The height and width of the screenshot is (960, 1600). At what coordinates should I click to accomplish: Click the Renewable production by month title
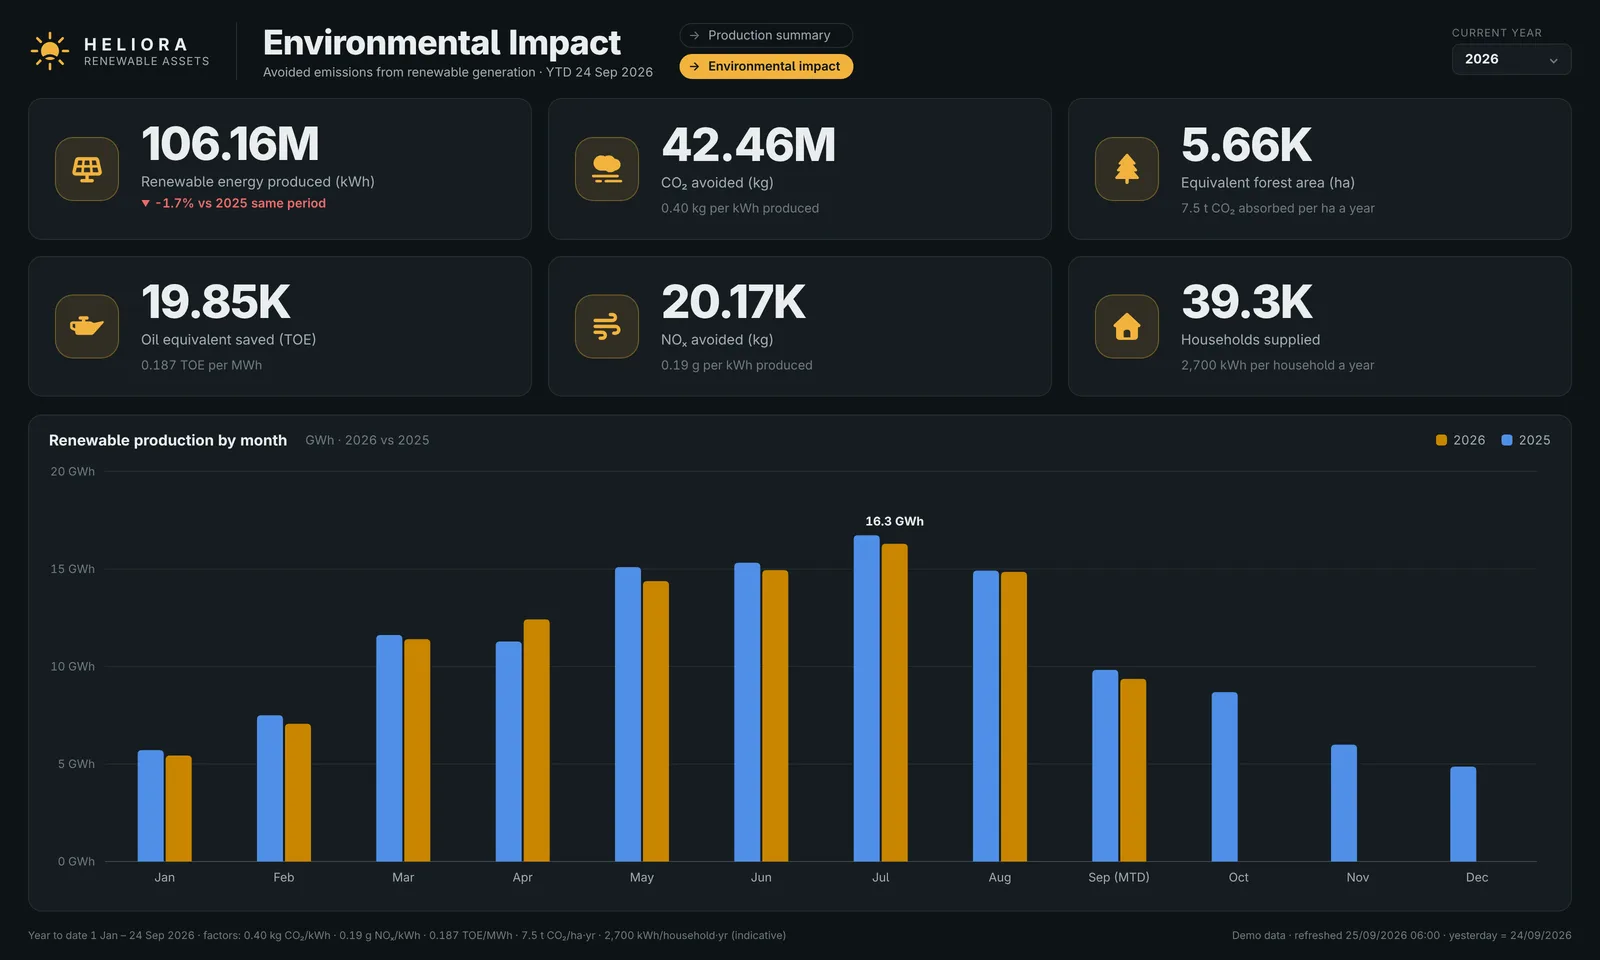(x=168, y=440)
